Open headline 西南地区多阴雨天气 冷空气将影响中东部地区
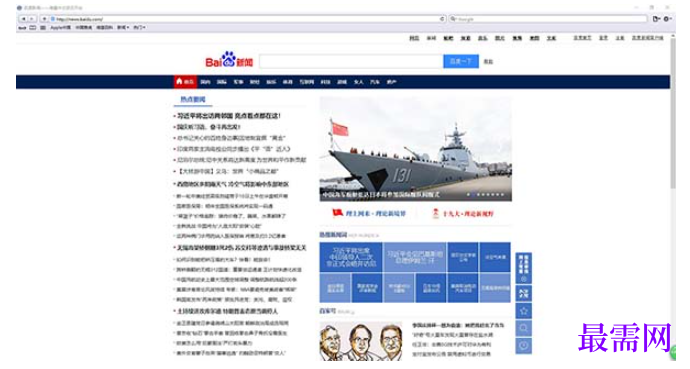The height and width of the screenshot is (369, 690). click(x=233, y=184)
